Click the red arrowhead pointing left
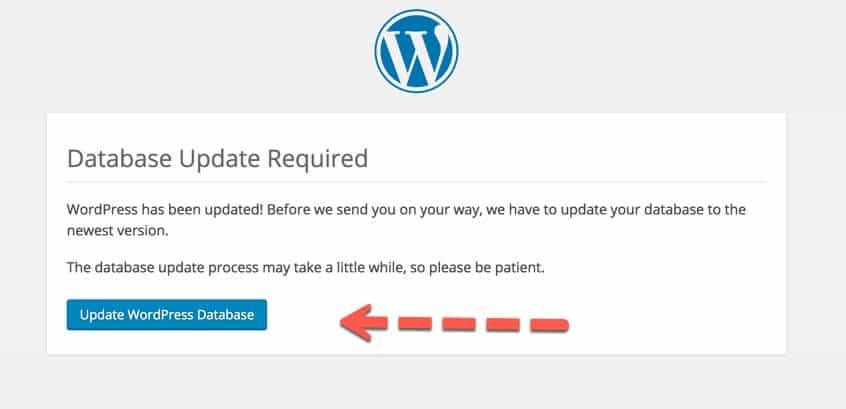The image size is (846, 409). tap(358, 322)
